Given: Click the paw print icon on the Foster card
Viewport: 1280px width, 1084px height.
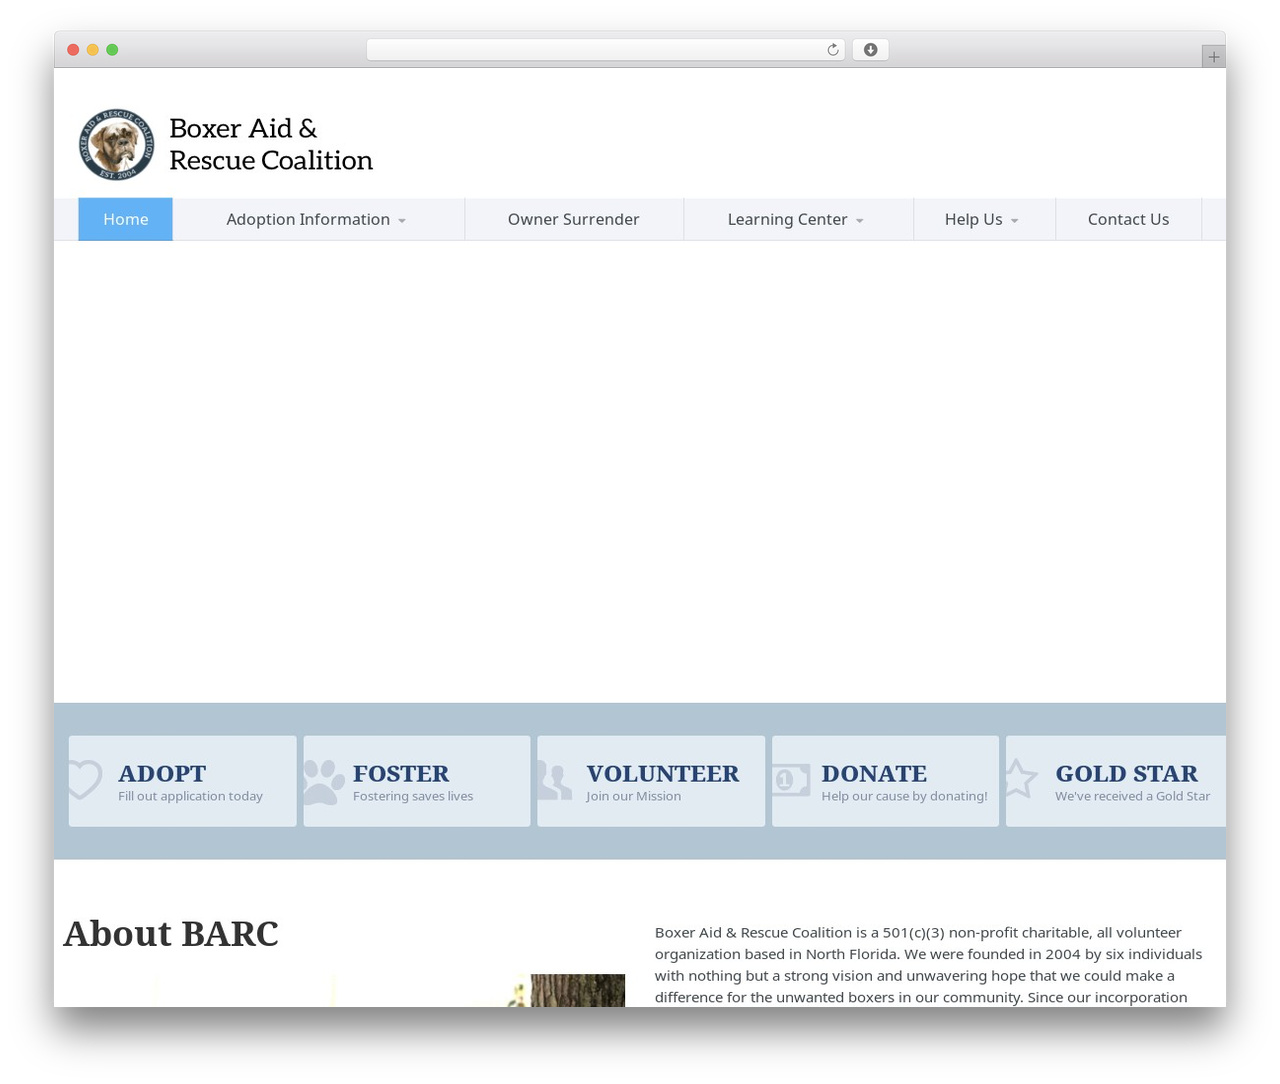Looking at the screenshot, I should (x=323, y=782).
